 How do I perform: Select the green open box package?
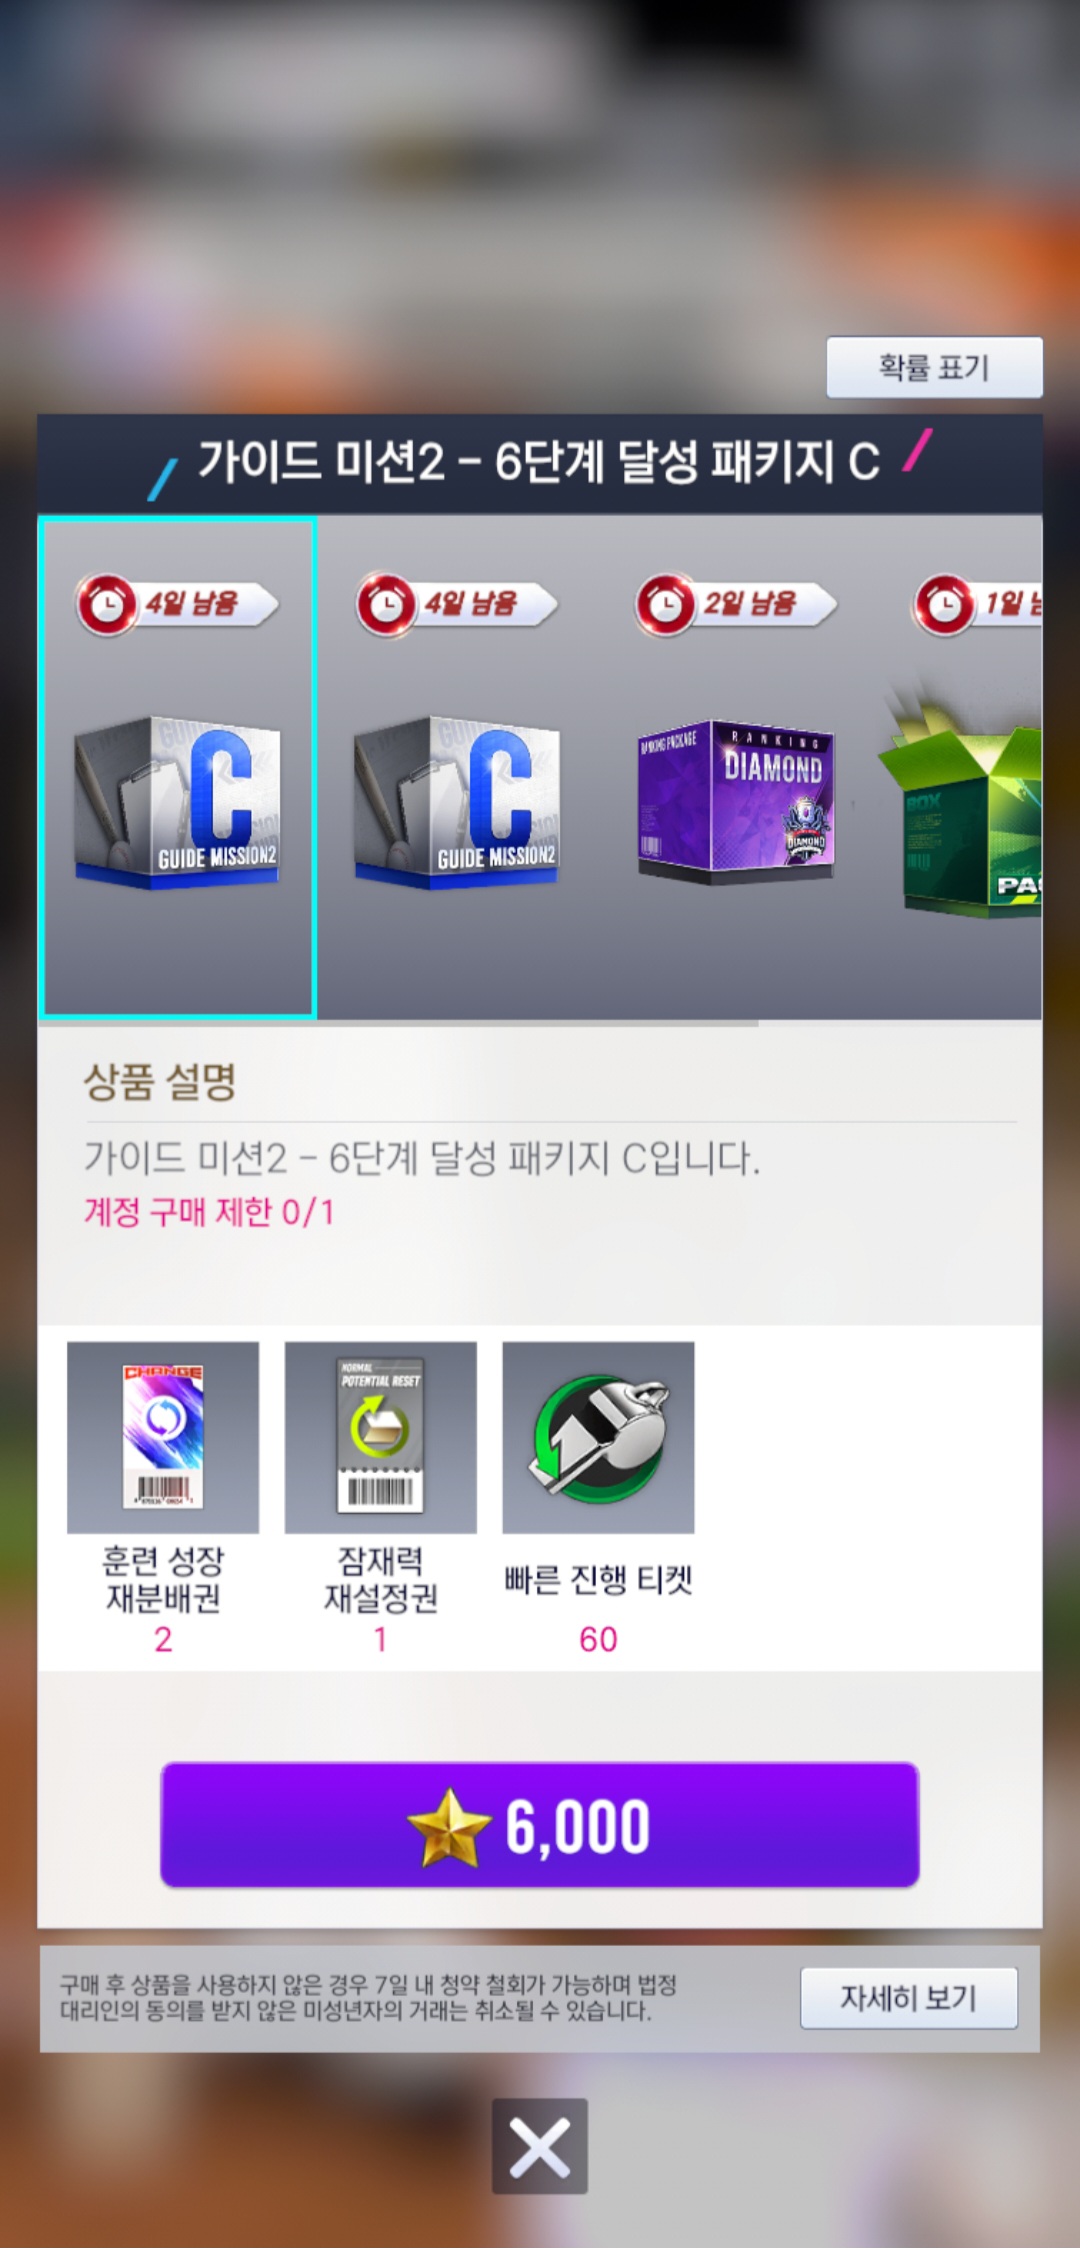click(960, 810)
